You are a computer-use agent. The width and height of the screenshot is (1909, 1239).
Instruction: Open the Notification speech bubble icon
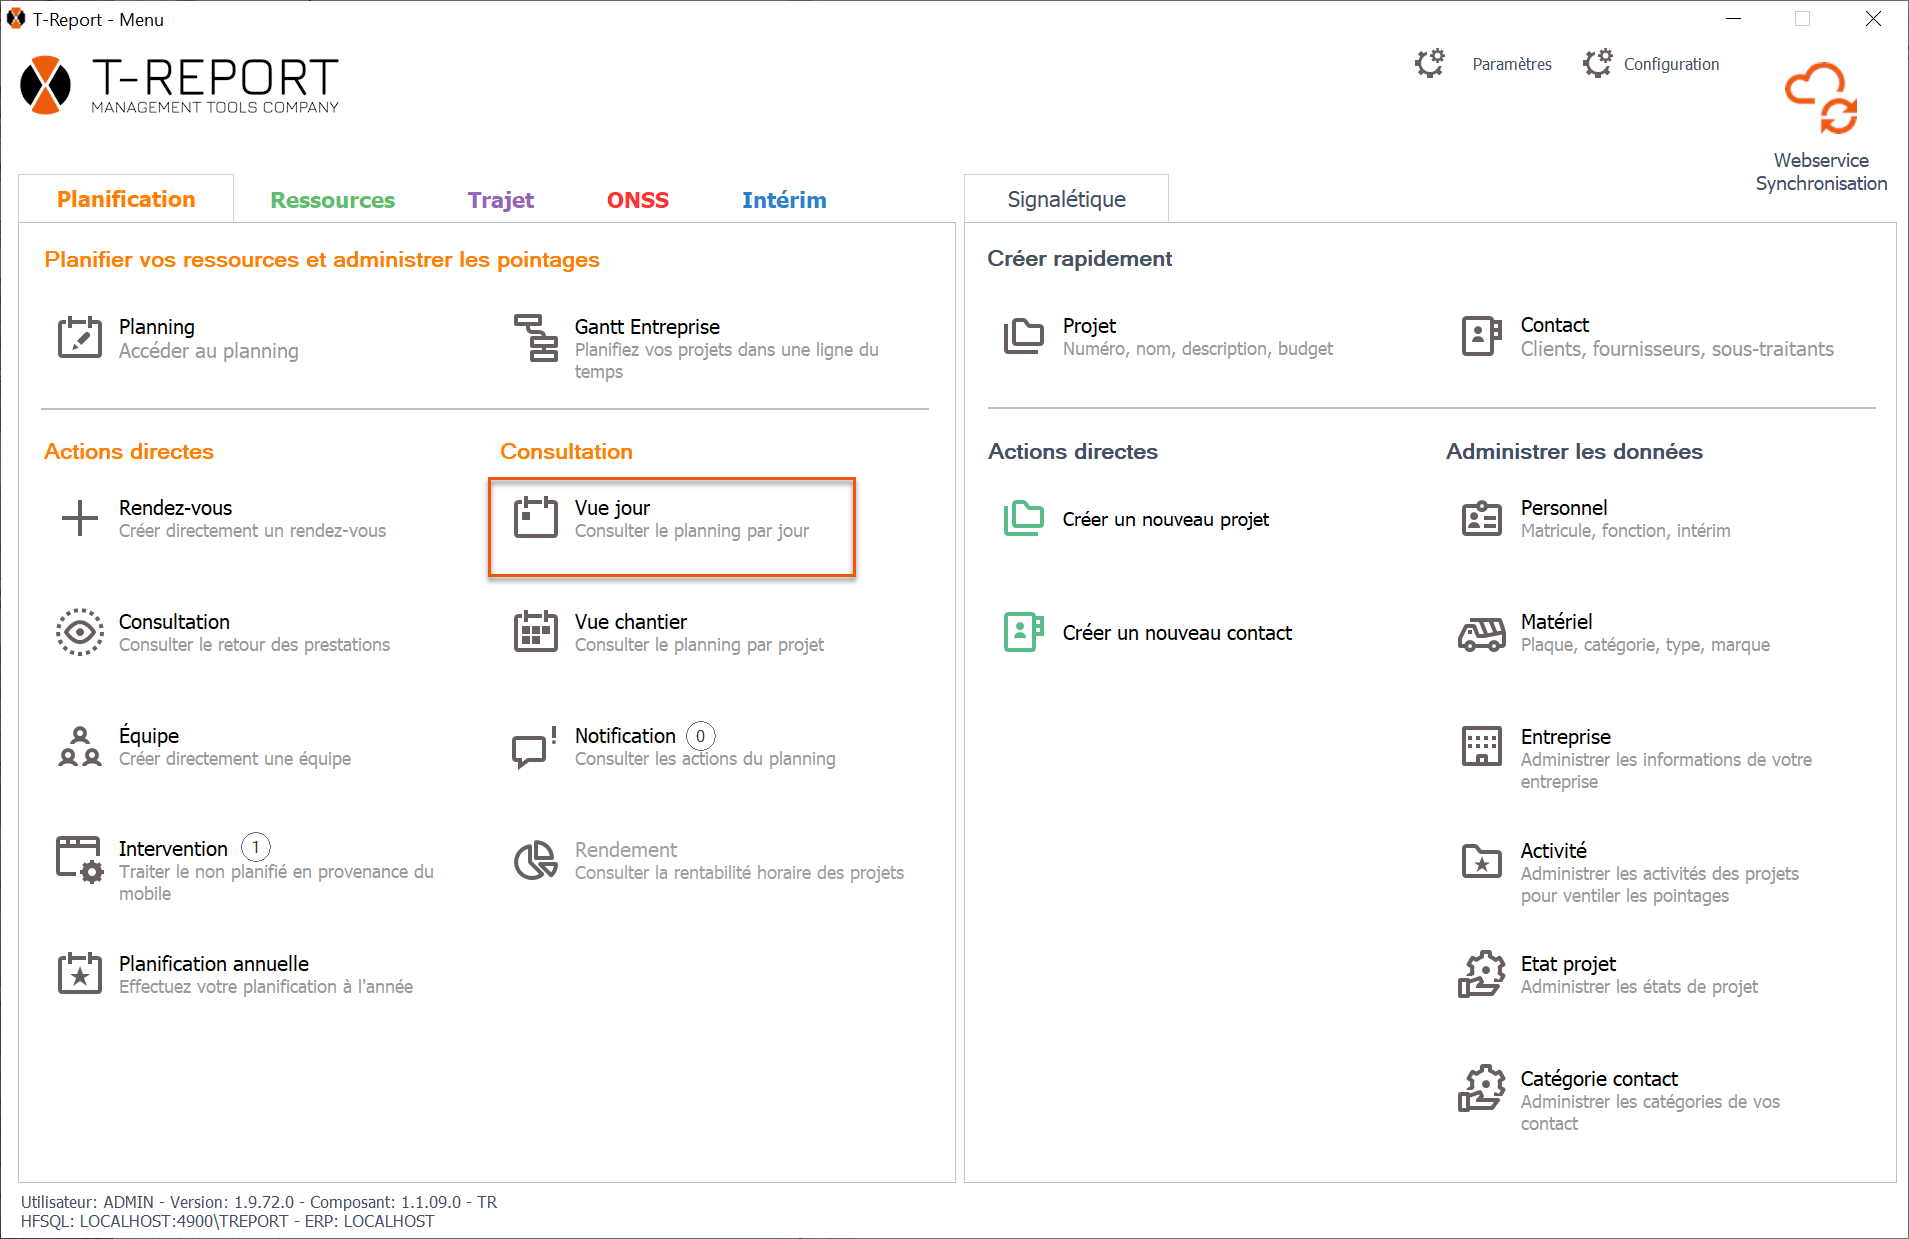click(534, 747)
